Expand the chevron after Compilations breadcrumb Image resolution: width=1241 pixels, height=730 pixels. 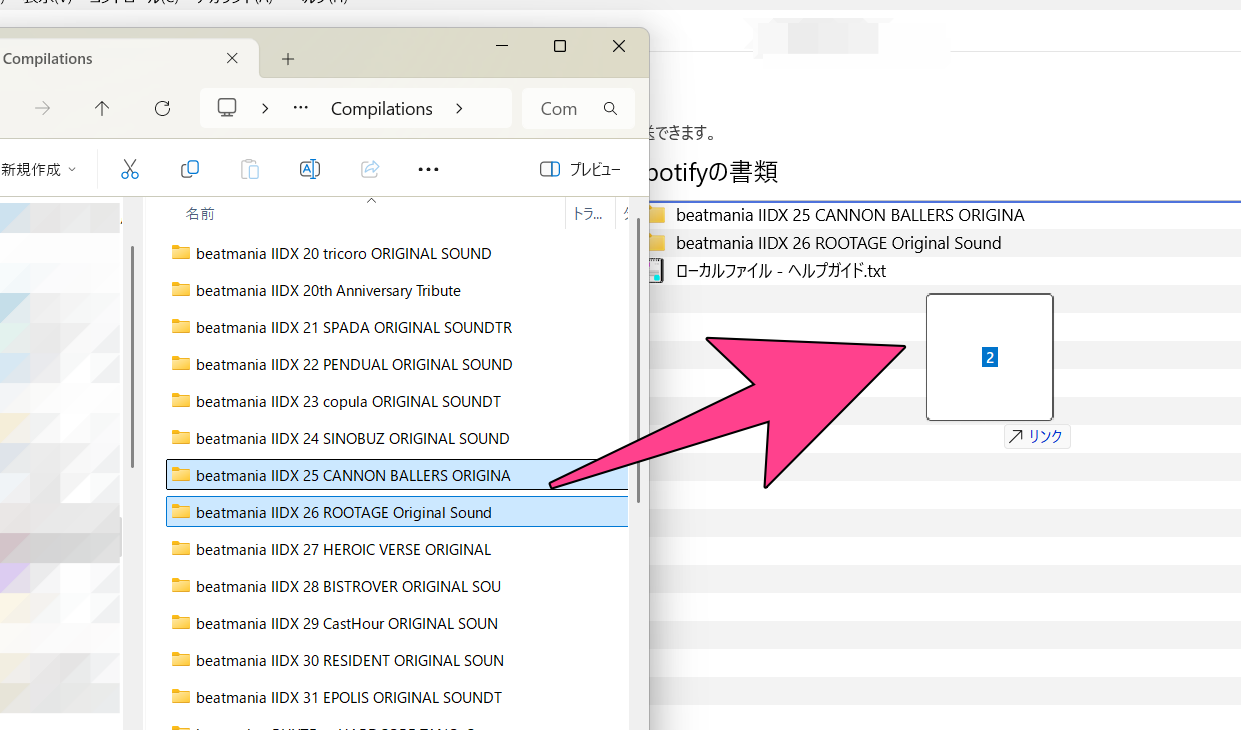(x=459, y=108)
